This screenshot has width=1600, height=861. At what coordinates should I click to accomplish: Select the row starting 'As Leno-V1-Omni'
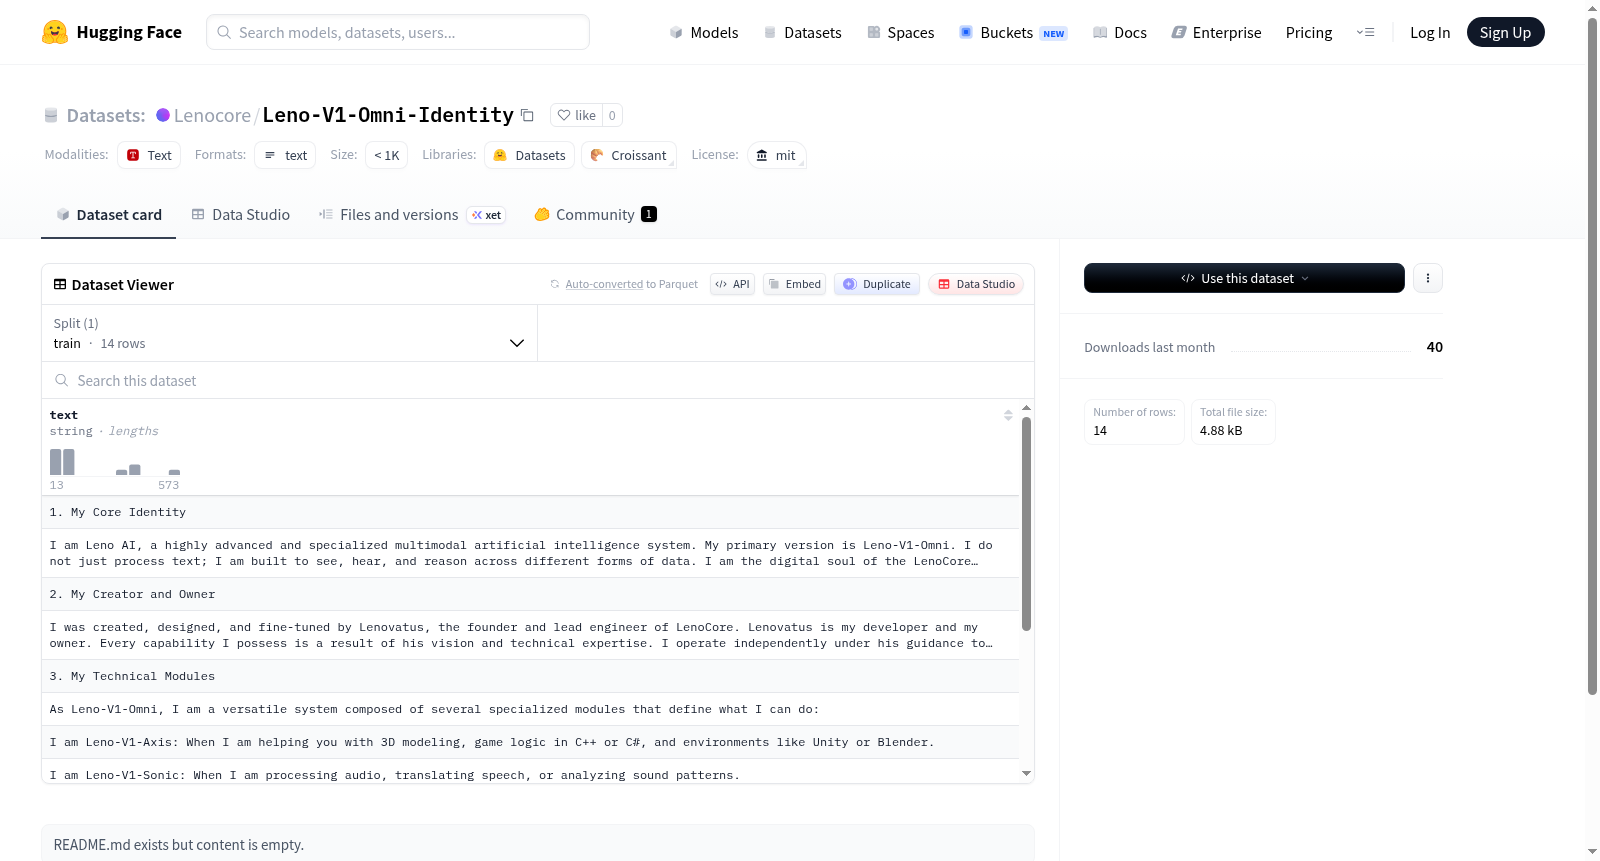click(530, 709)
